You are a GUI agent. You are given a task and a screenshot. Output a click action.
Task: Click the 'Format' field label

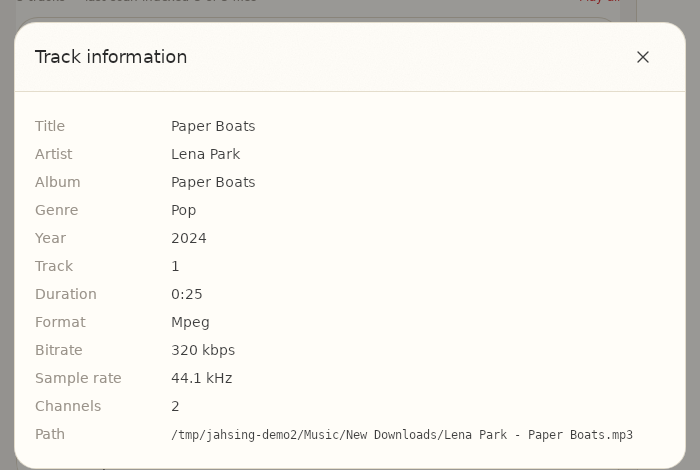click(60, 322)
